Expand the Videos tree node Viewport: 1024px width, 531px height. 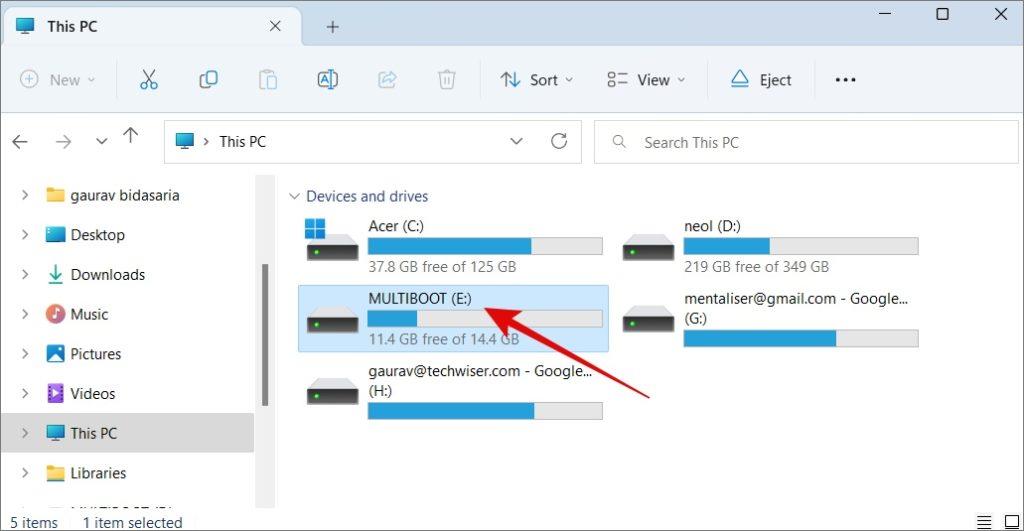(25, 393)
